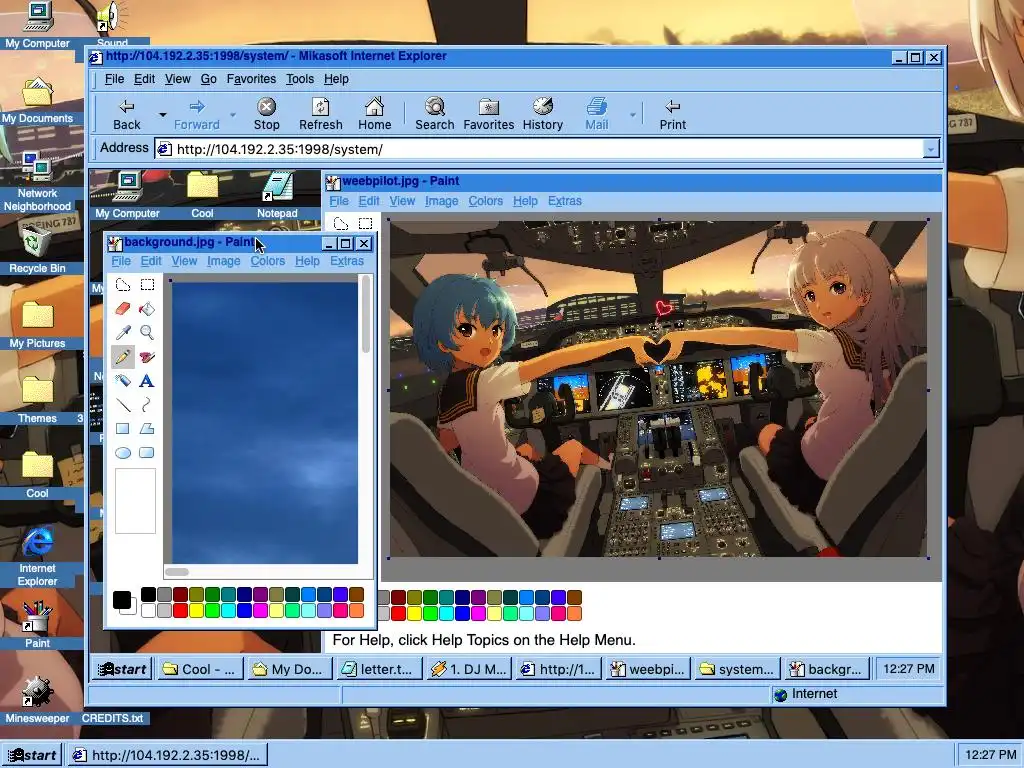Refresh the page in Internet Explorer
This screenshot has width=1024, height=768.
(321, 114)
